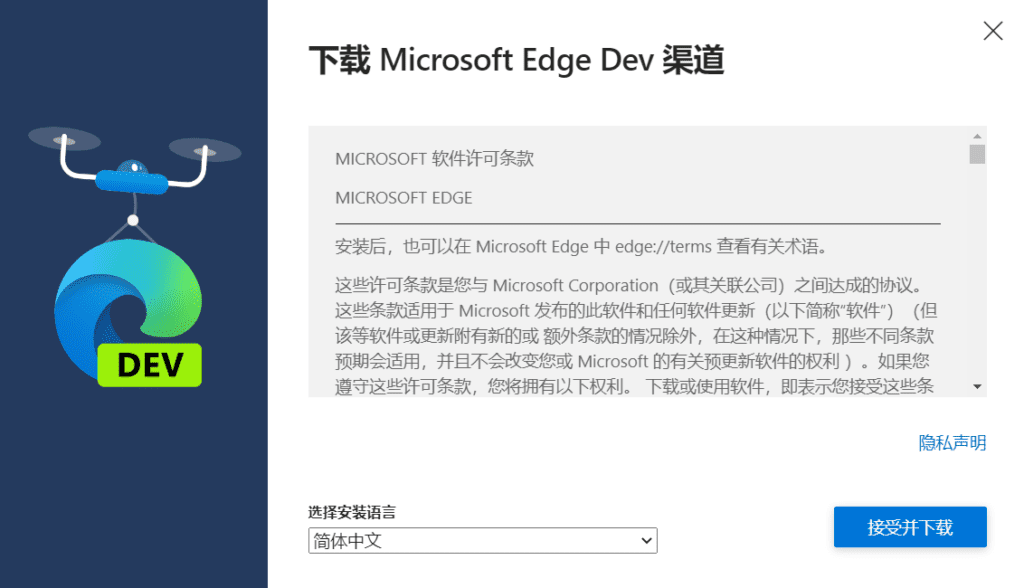Click the 接受并下载 accept and download button
Viewport: 1024px width, 588px height.
tap(909, 527)
